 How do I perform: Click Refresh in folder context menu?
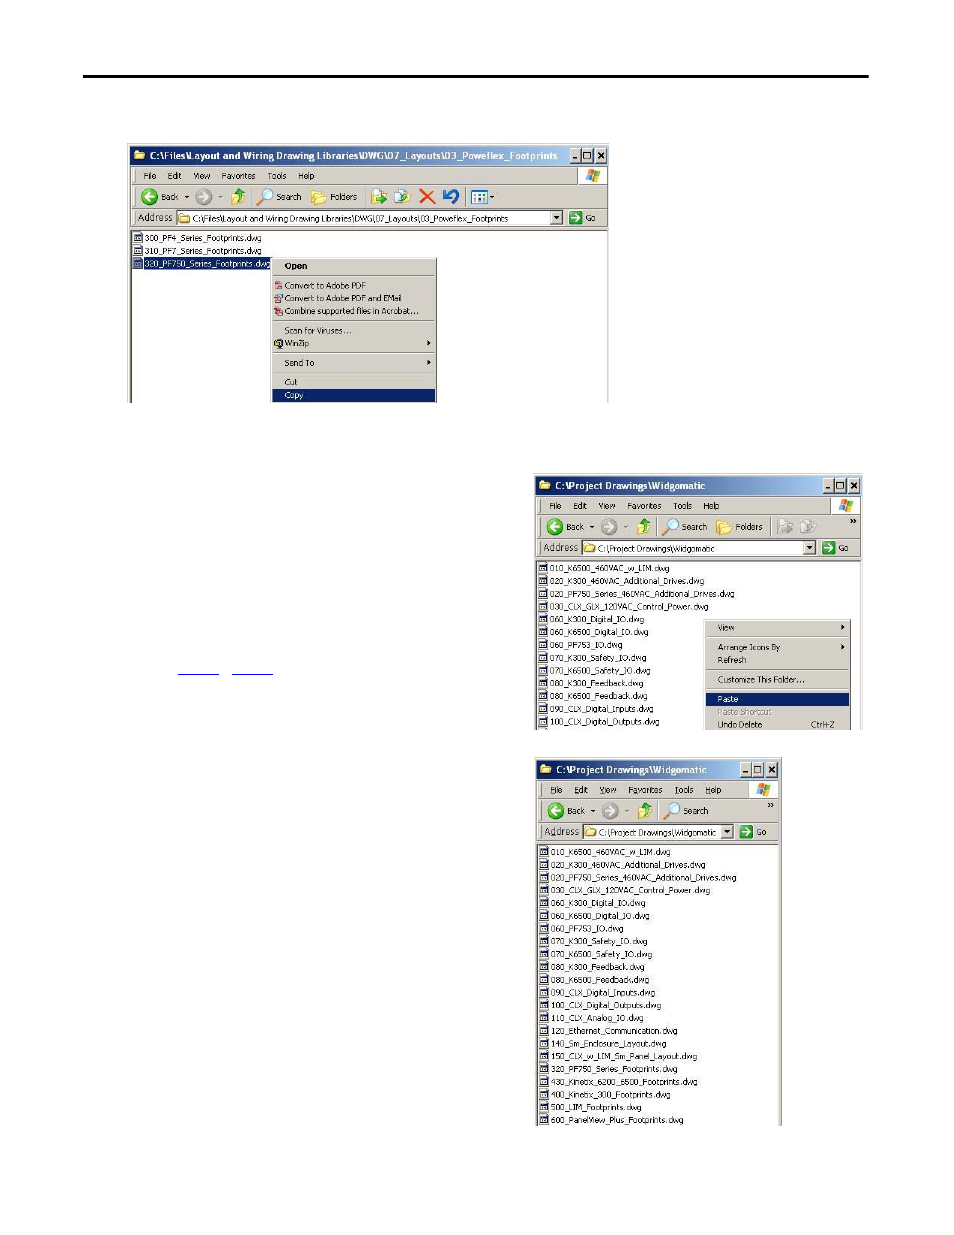(777, 660)
